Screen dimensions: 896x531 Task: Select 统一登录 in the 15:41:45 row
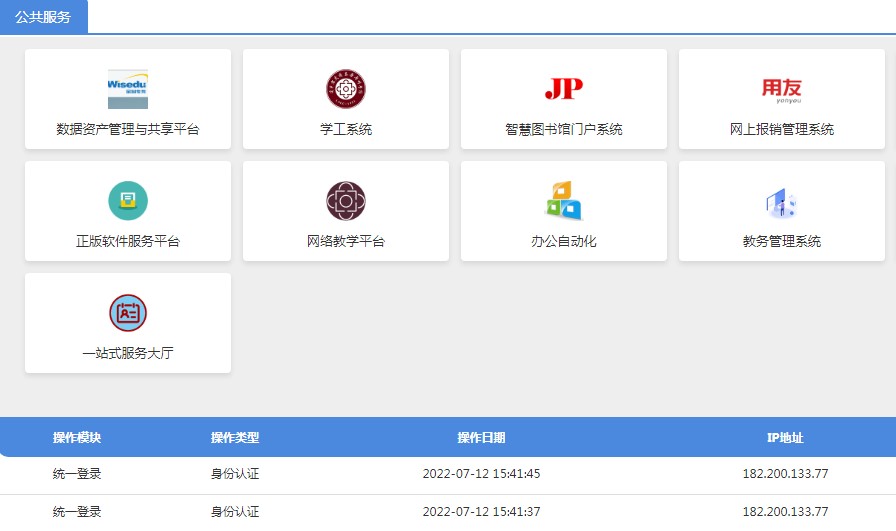pyautogui.click(x=77, y=473)
